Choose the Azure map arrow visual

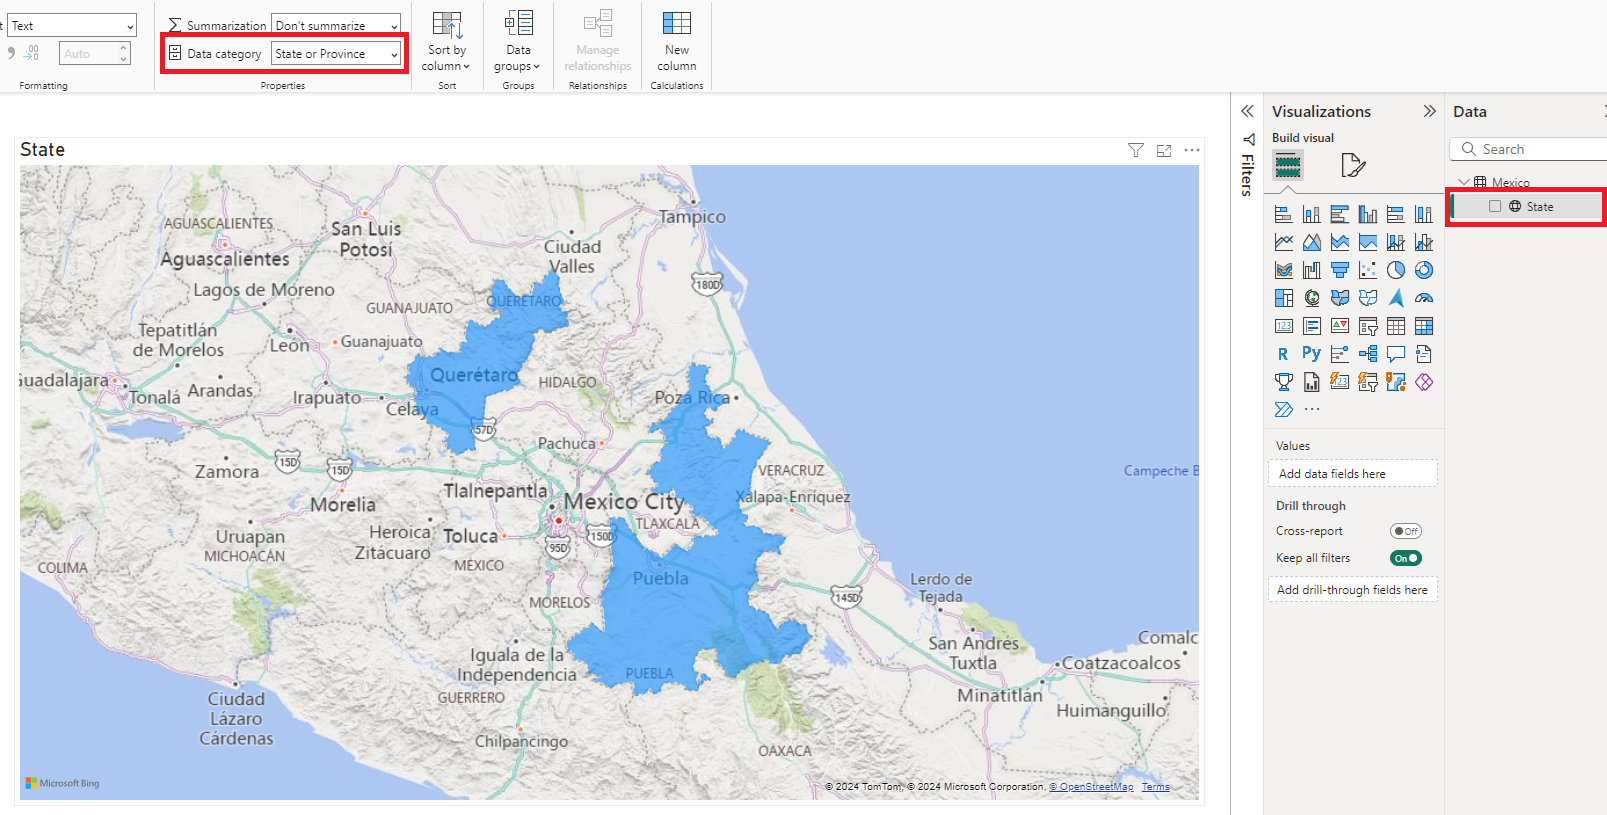coord(1395,298)
